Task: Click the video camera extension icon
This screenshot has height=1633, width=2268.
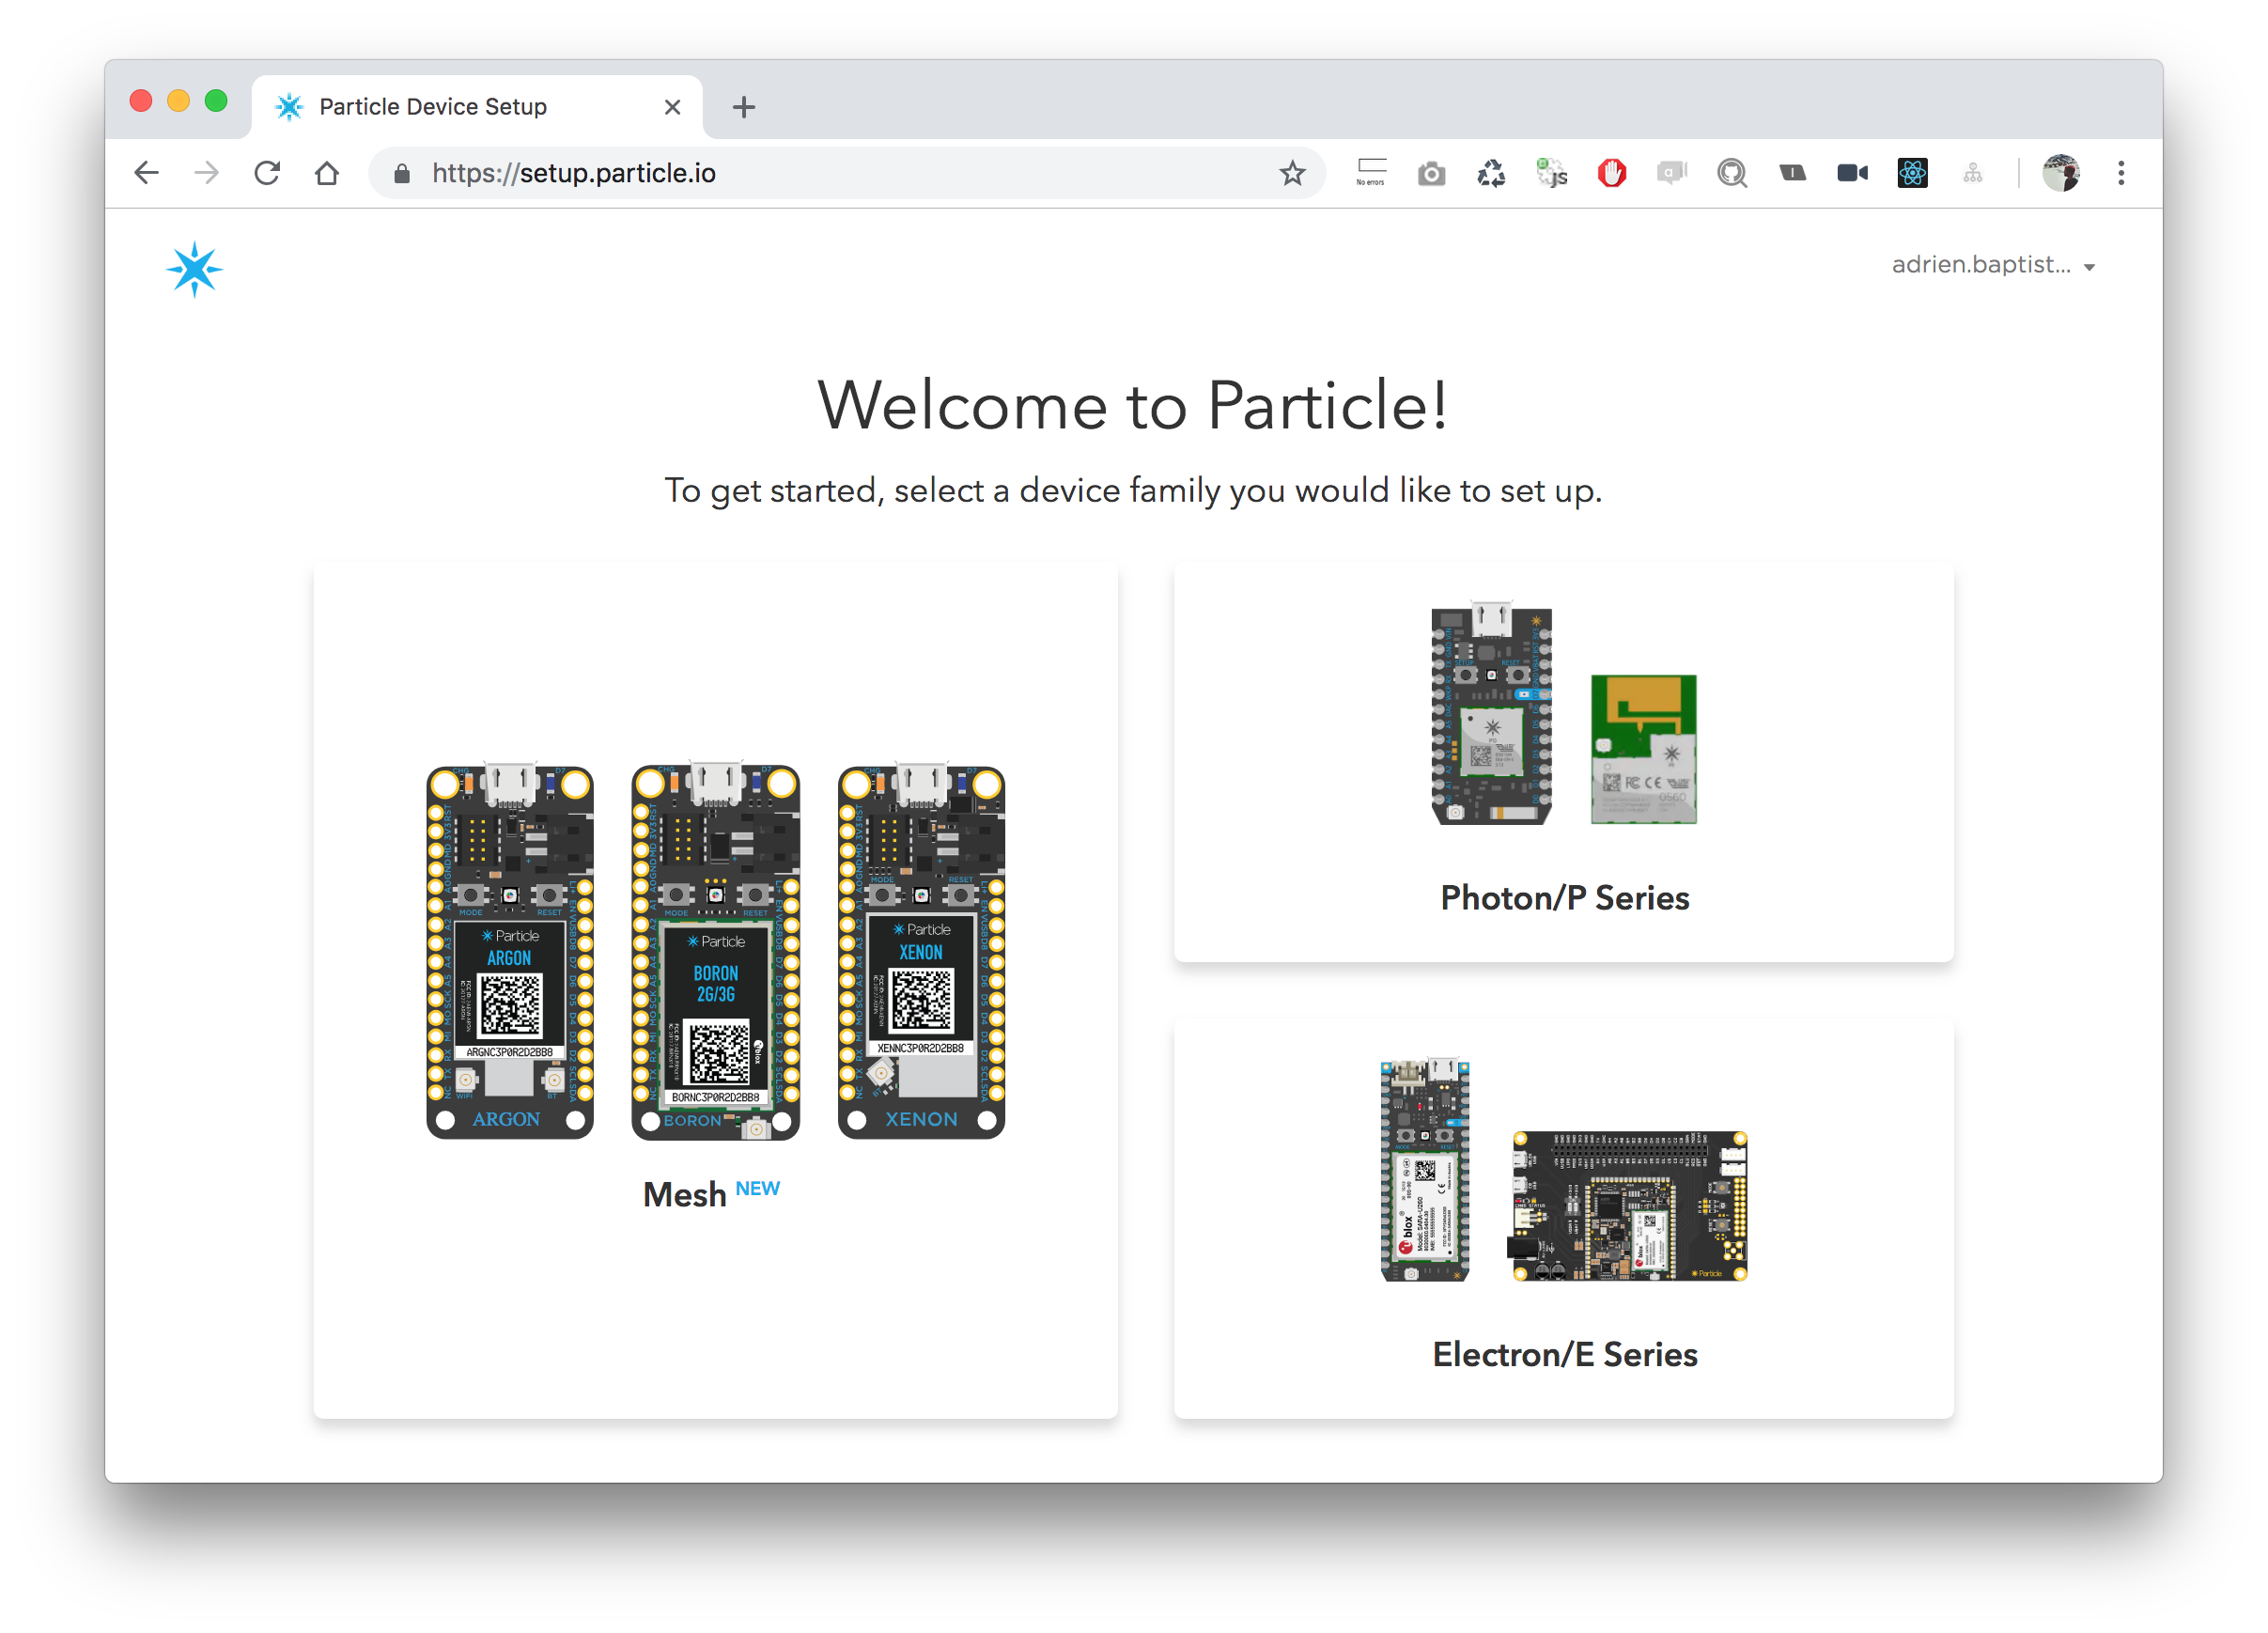Action: coord(1852,173)
